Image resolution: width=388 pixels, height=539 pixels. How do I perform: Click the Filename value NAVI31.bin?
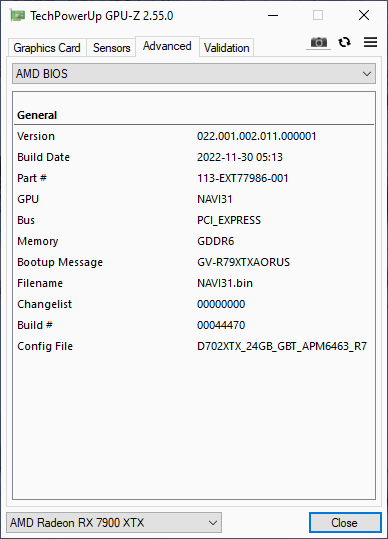click(225, 283)
